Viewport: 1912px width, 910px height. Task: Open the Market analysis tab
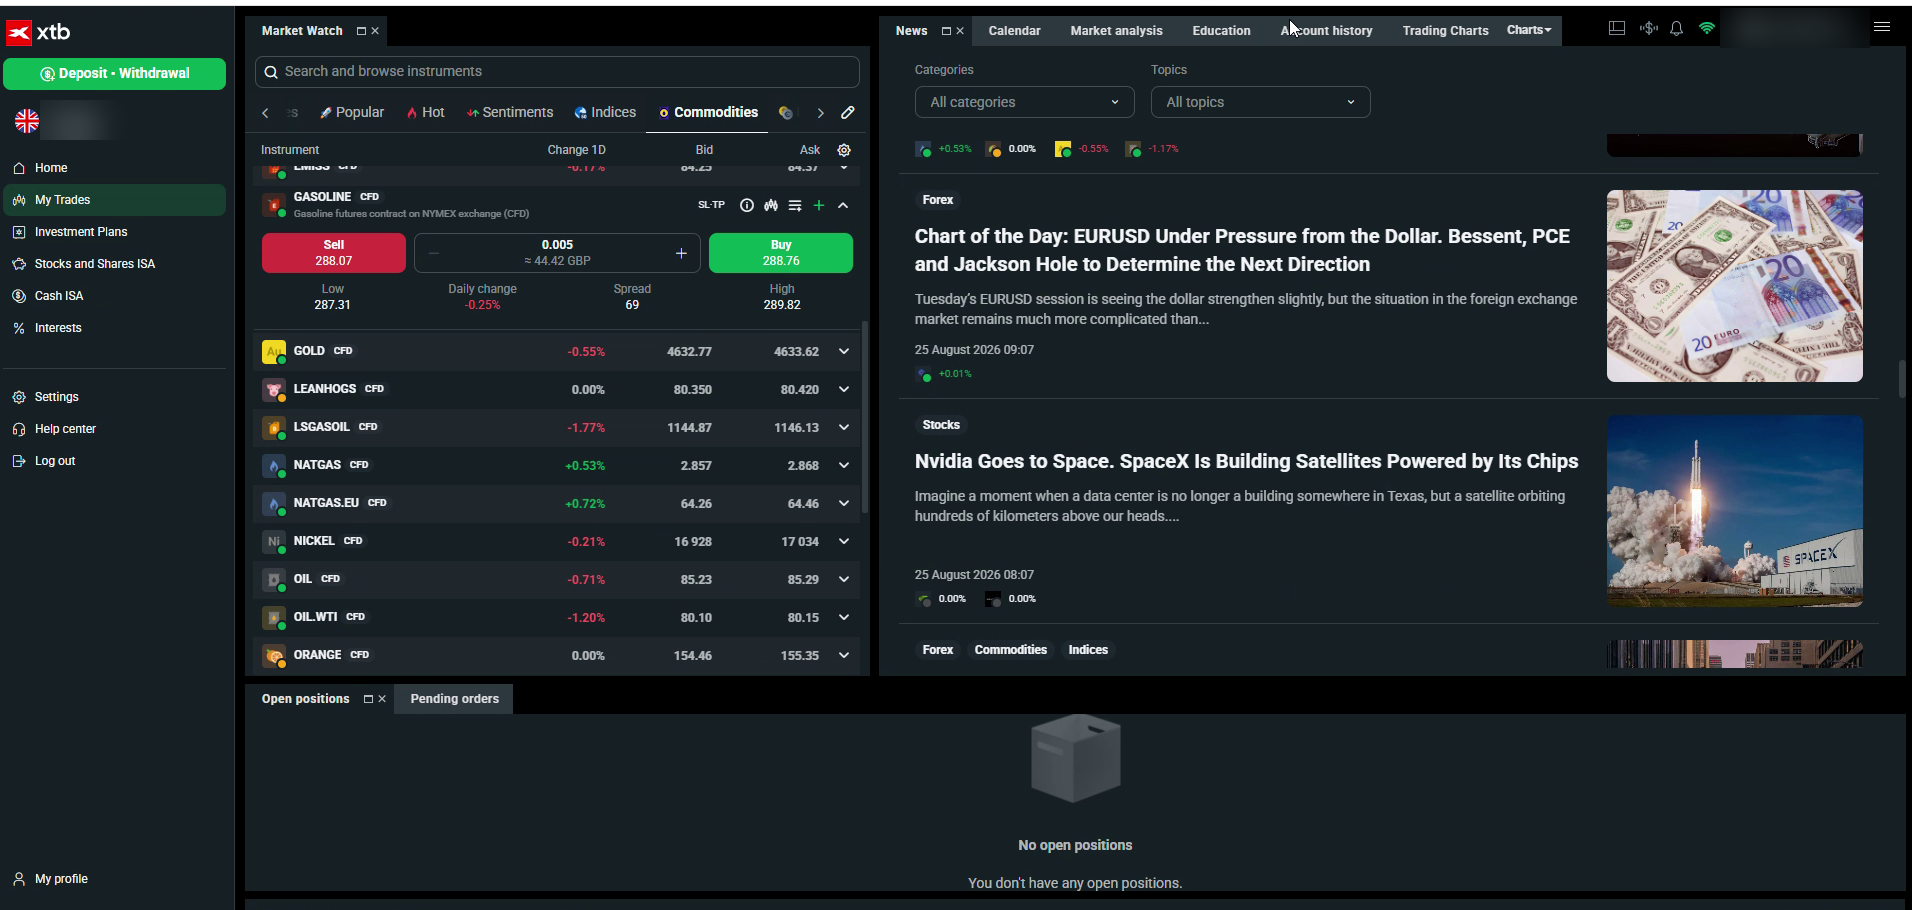tap(1116, 31)
